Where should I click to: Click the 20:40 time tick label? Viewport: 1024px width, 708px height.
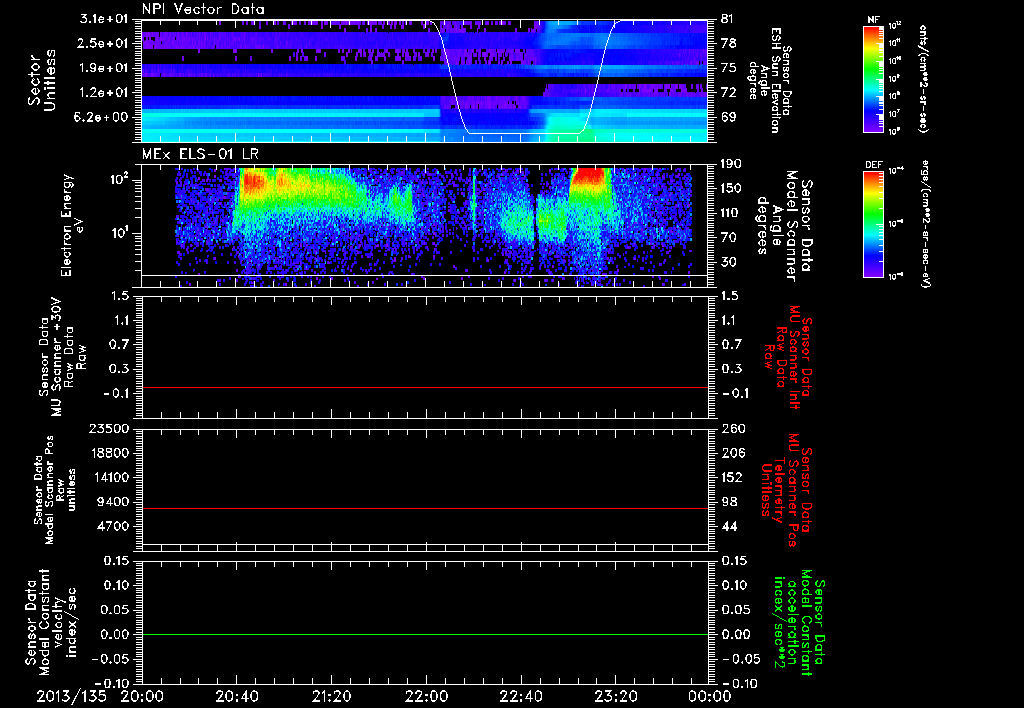pos(236,696)
